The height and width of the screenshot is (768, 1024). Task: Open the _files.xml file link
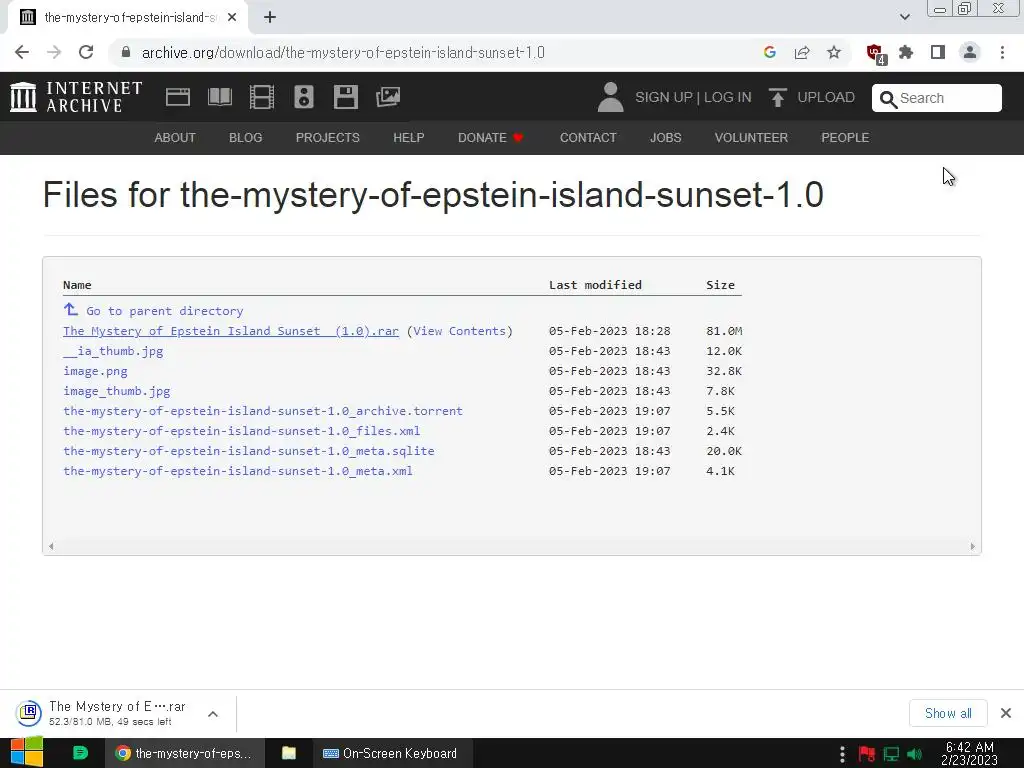point(242,431)
